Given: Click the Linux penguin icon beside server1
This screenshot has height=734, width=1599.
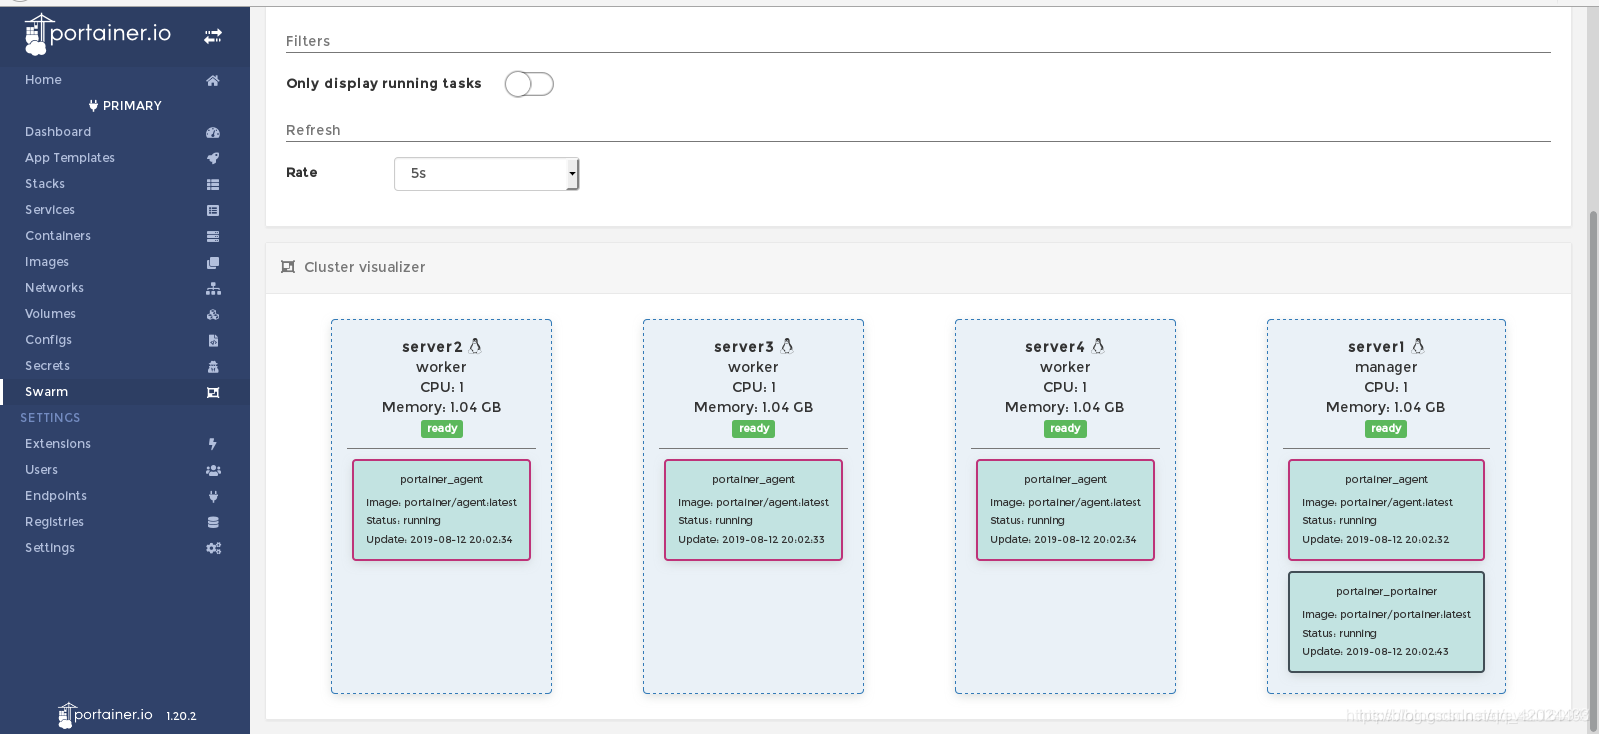Looking at the screenshot, I should click(x=1418, y=346).
